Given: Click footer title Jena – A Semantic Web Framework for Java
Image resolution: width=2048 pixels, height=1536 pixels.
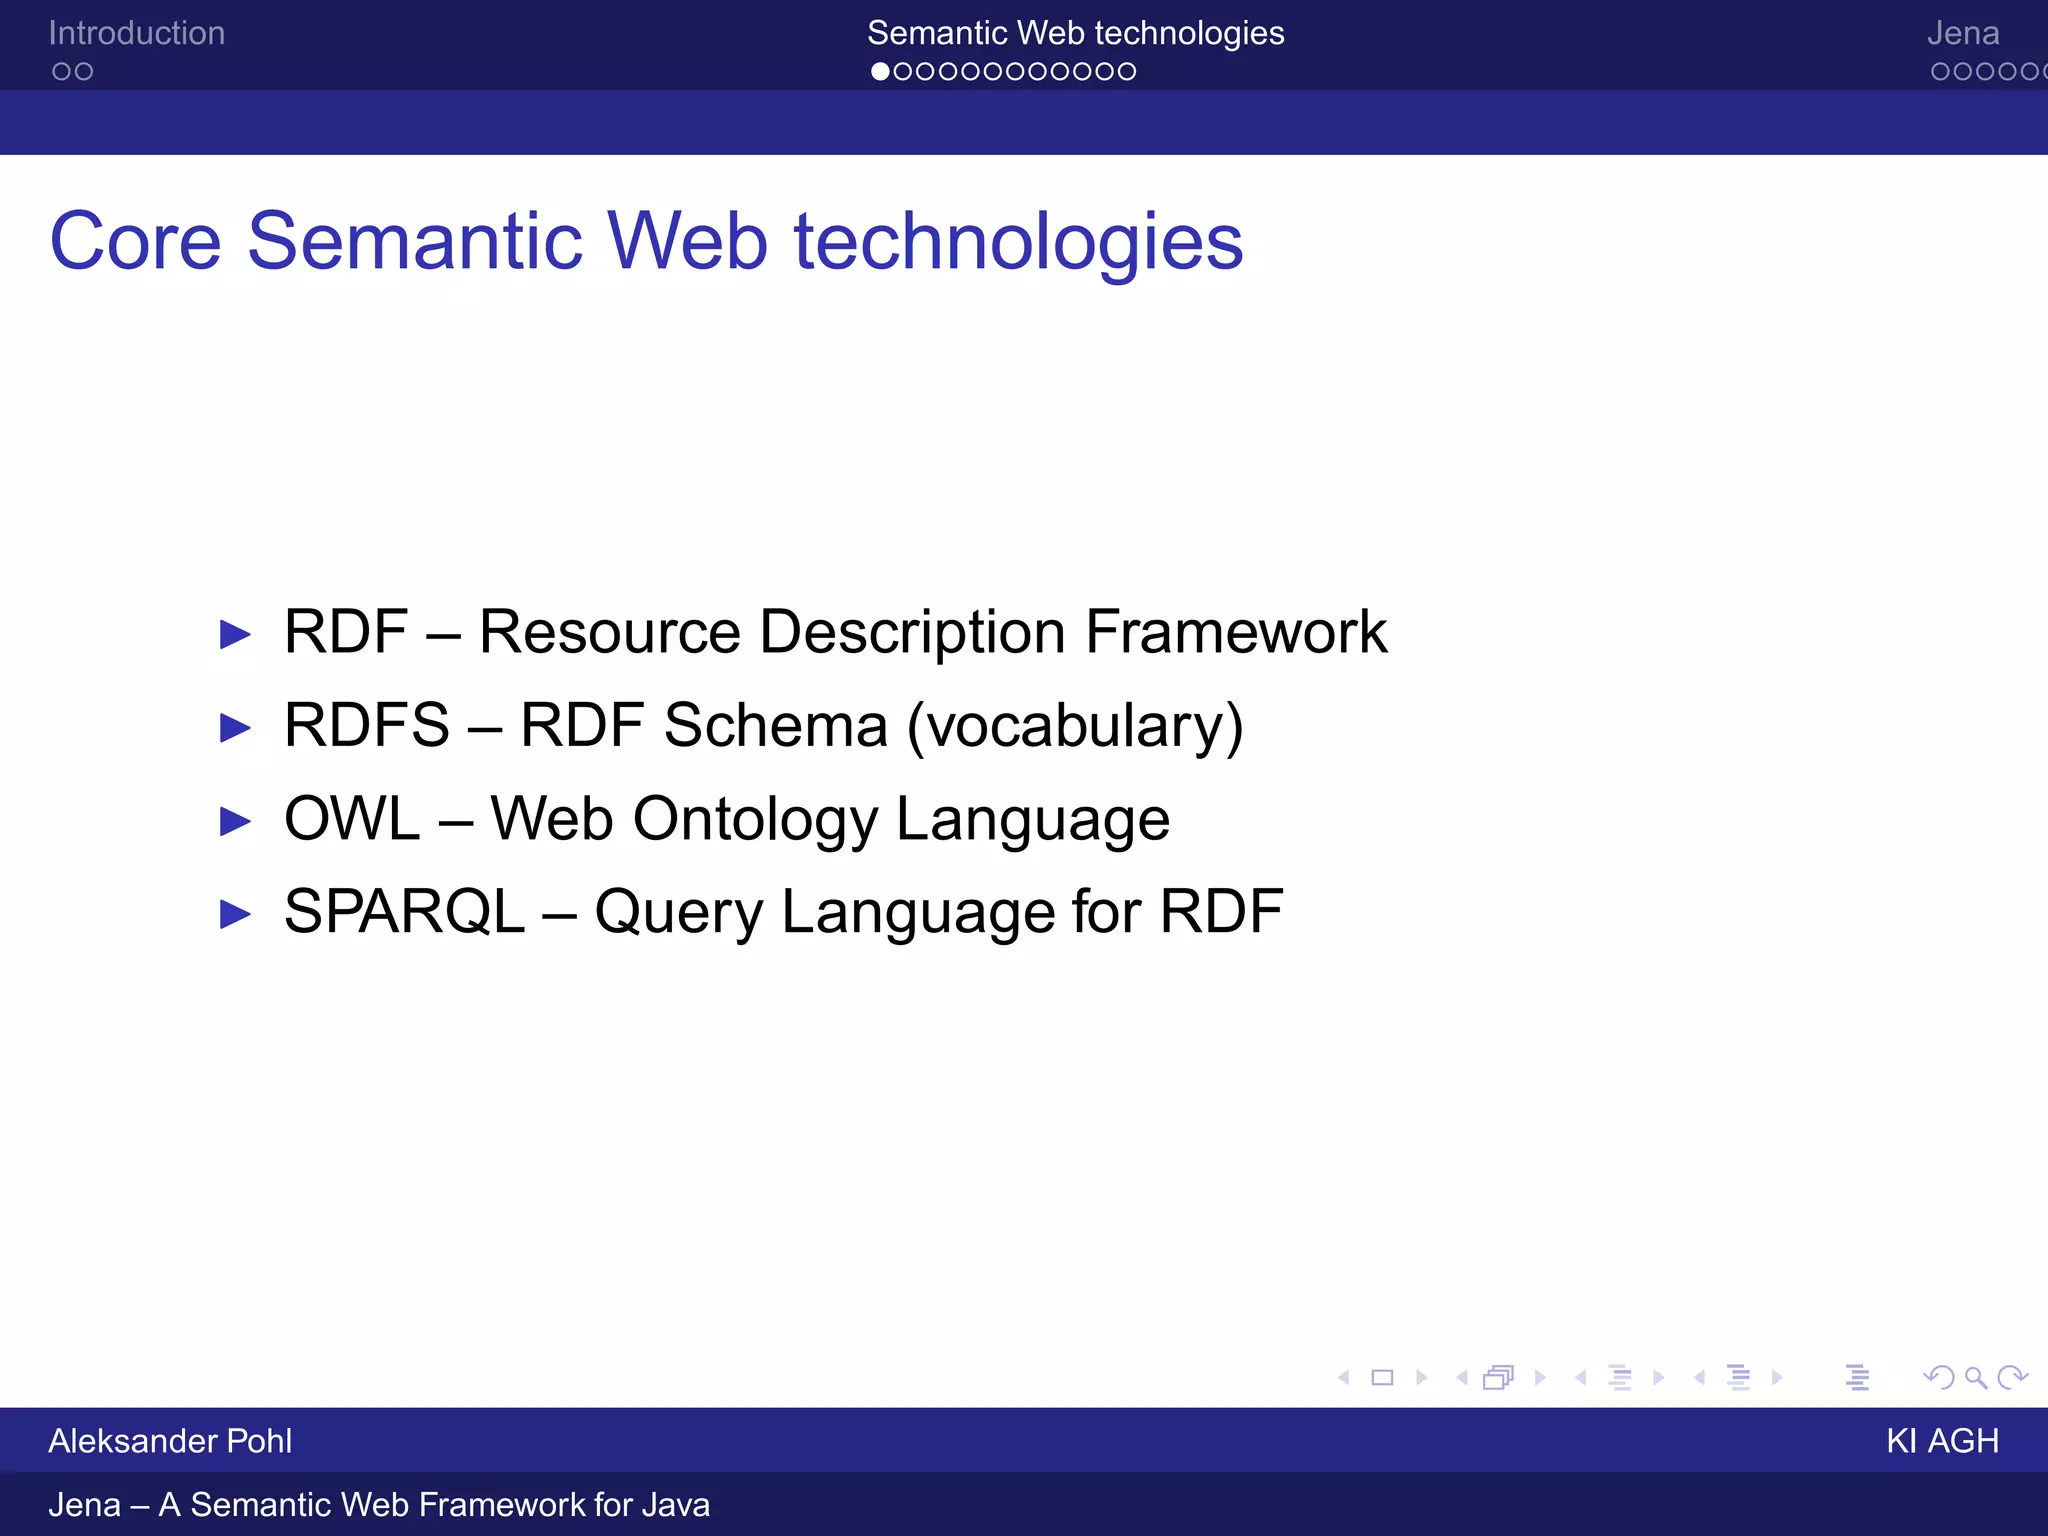Looking at the screenshot, I should pos(379,1505).
